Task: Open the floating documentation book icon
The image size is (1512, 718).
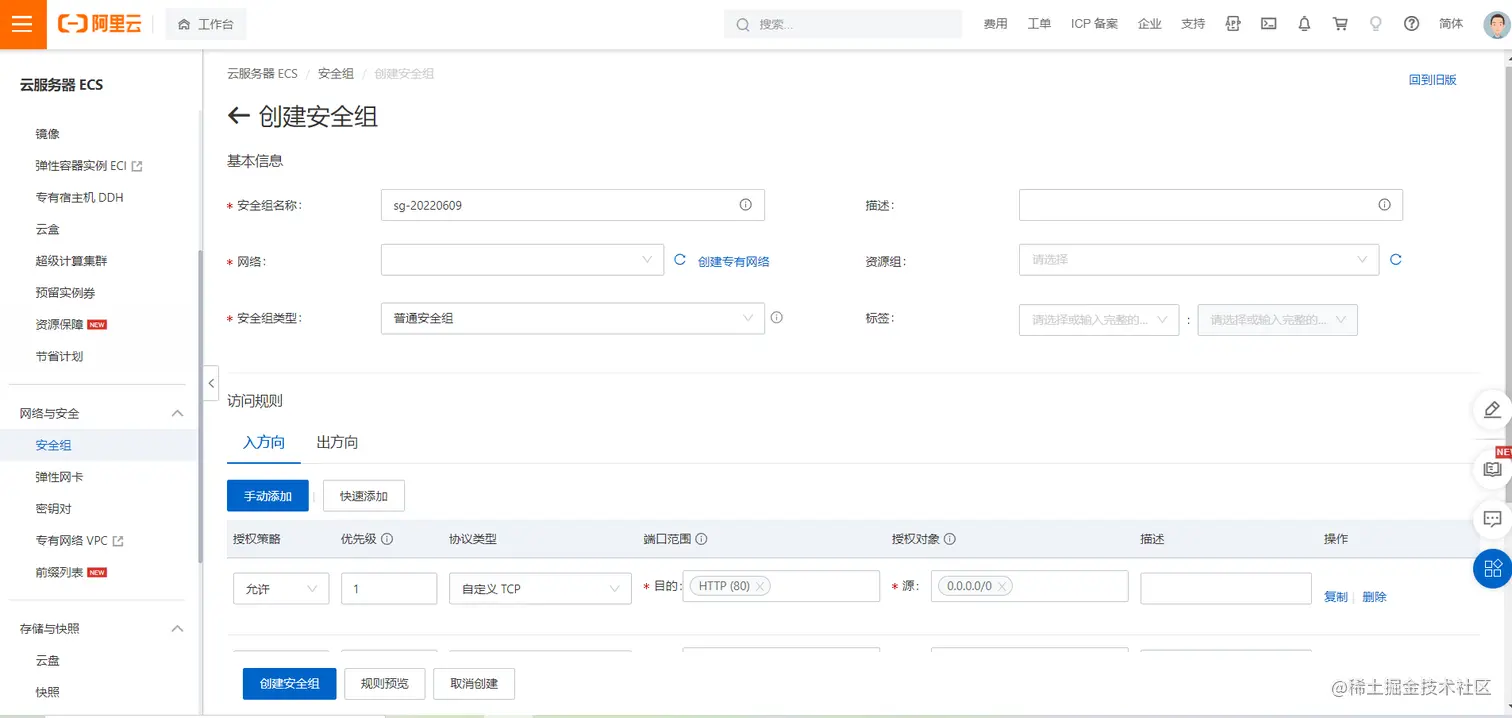Action: tap(1492, 468)
